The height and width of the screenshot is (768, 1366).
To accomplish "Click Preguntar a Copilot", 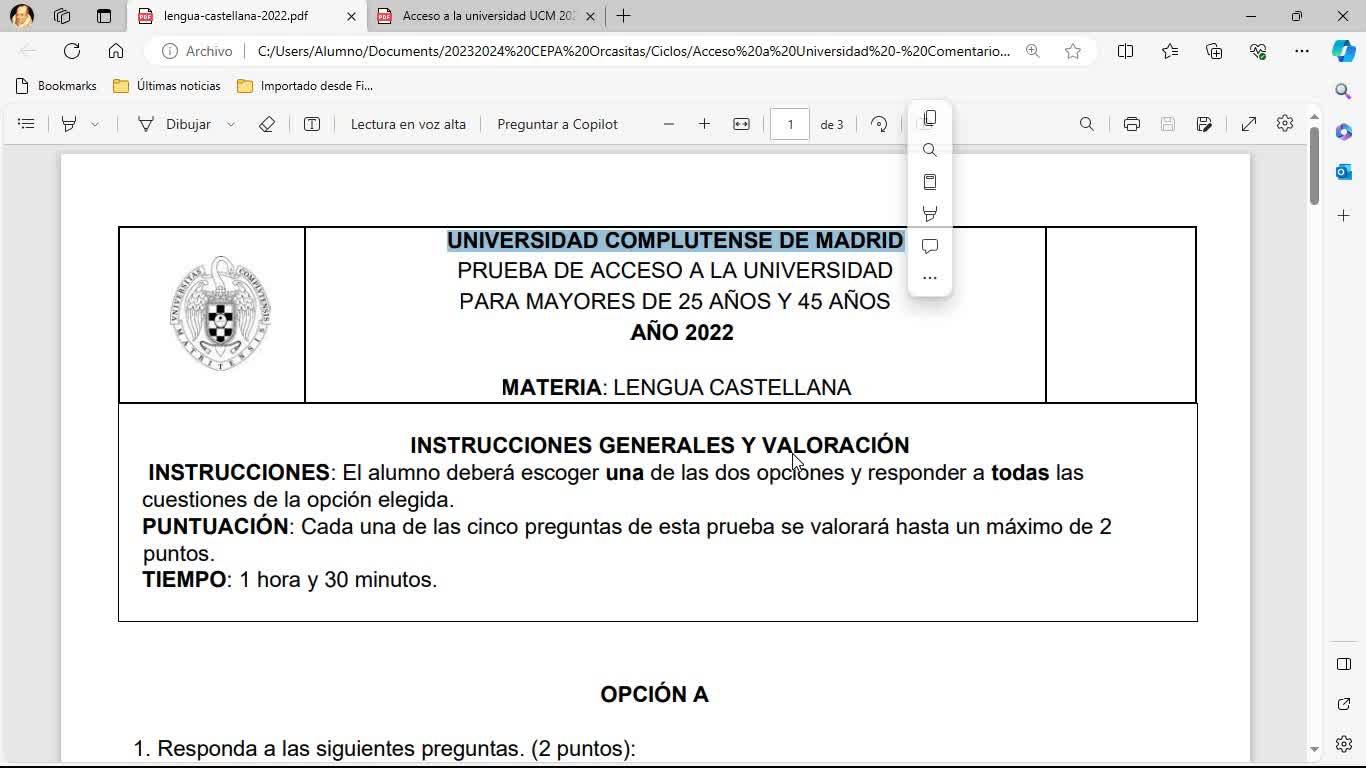I will (x=557, y=124).
